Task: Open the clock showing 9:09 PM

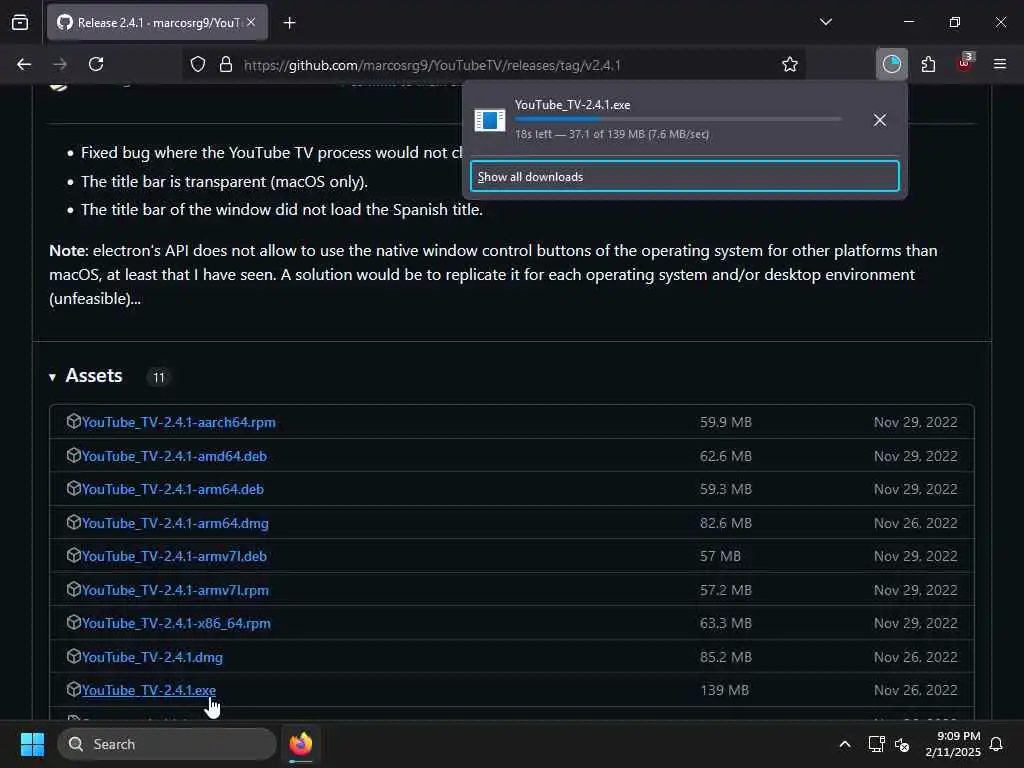Action: [x=953, y=744]
